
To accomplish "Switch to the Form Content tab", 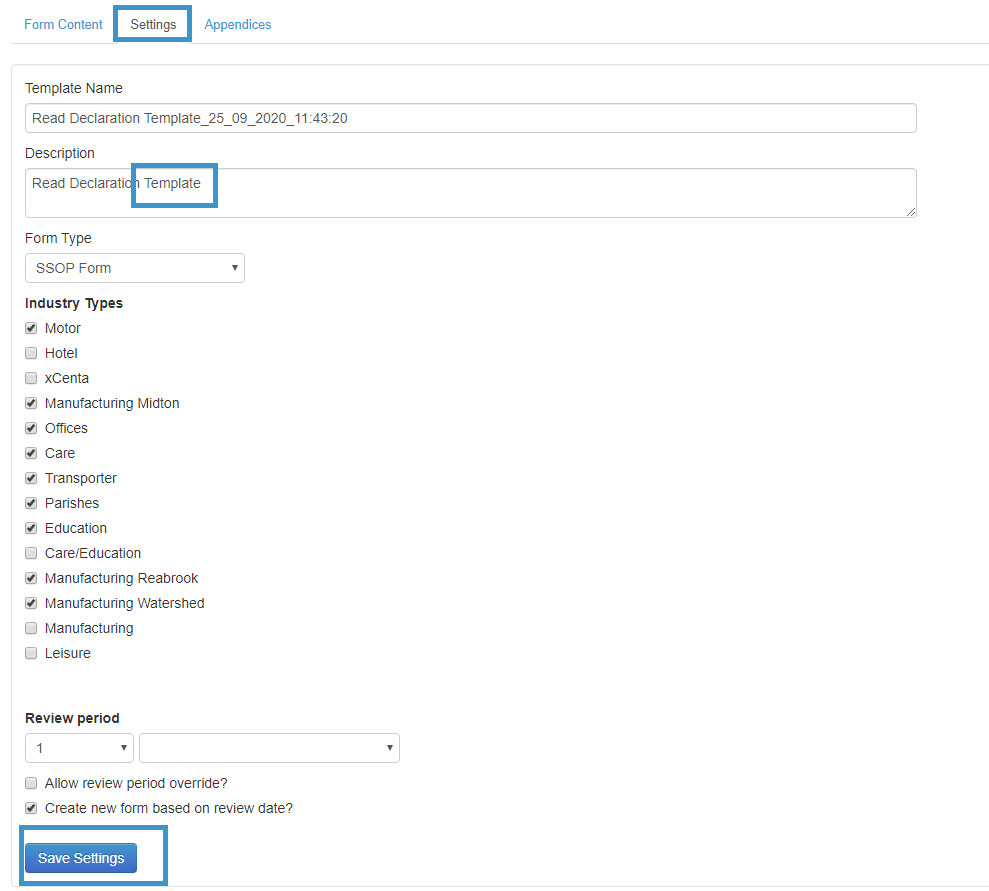I will point(63,25).
